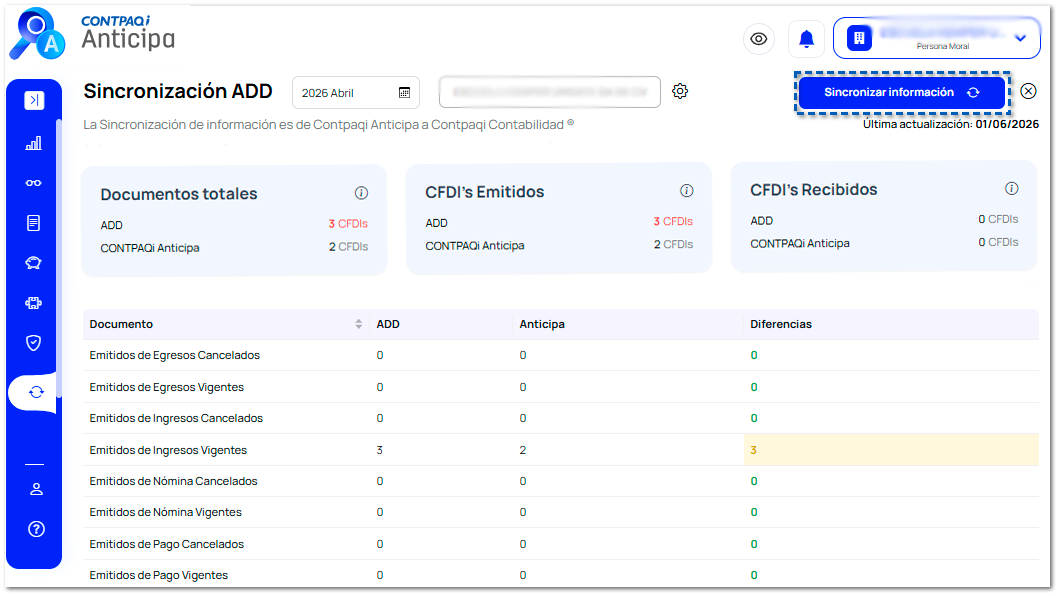Click the Sincronizar información button
Screen dimensions: 1059x596
point(902,93)
